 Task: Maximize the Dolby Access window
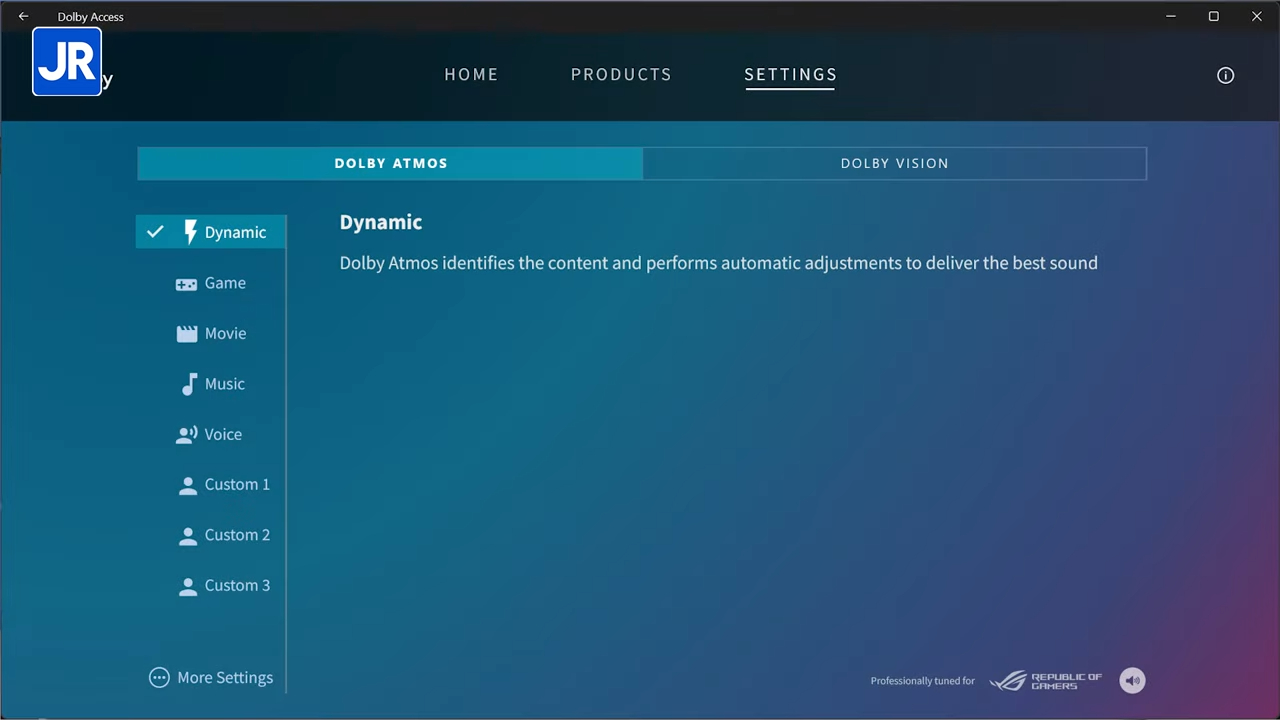point(1214,16)
